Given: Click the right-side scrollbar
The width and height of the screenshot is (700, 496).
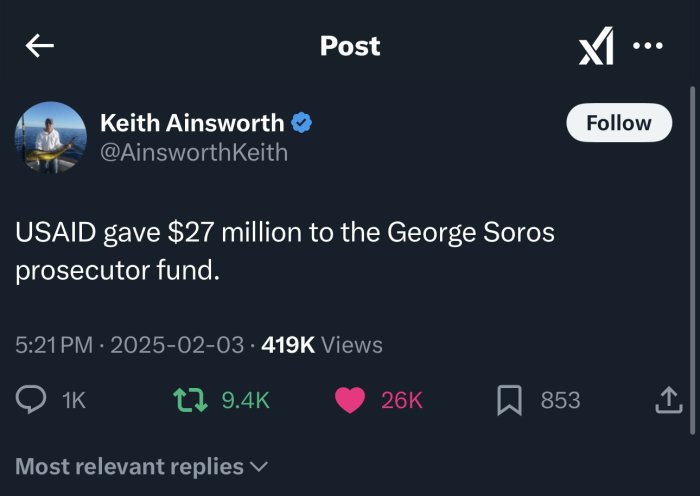Looking at the screenshot, I should point(694,250).
